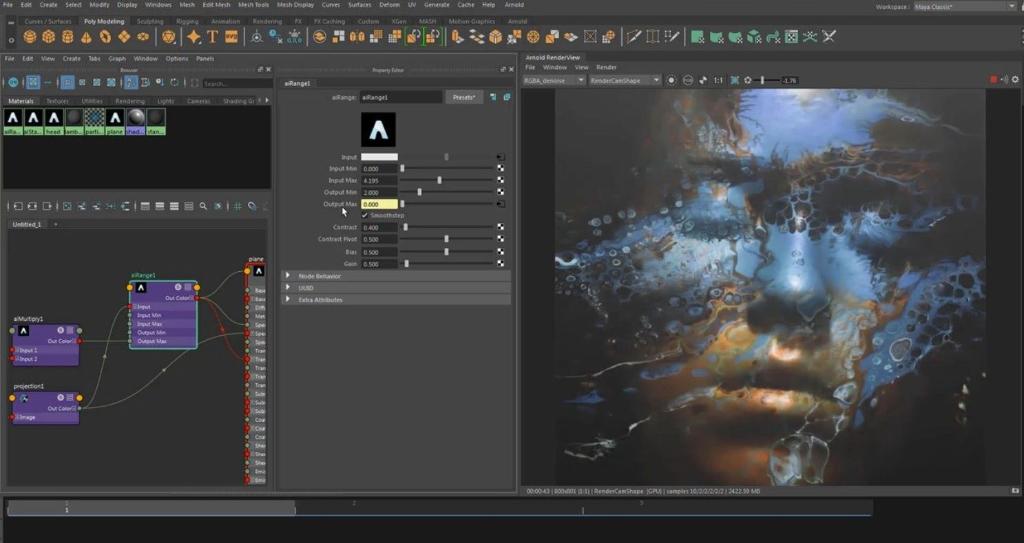The height and width of the screenshot is (543, 1024).
Task: Click the map button for Input Min
Action: (x=500, y=169)
